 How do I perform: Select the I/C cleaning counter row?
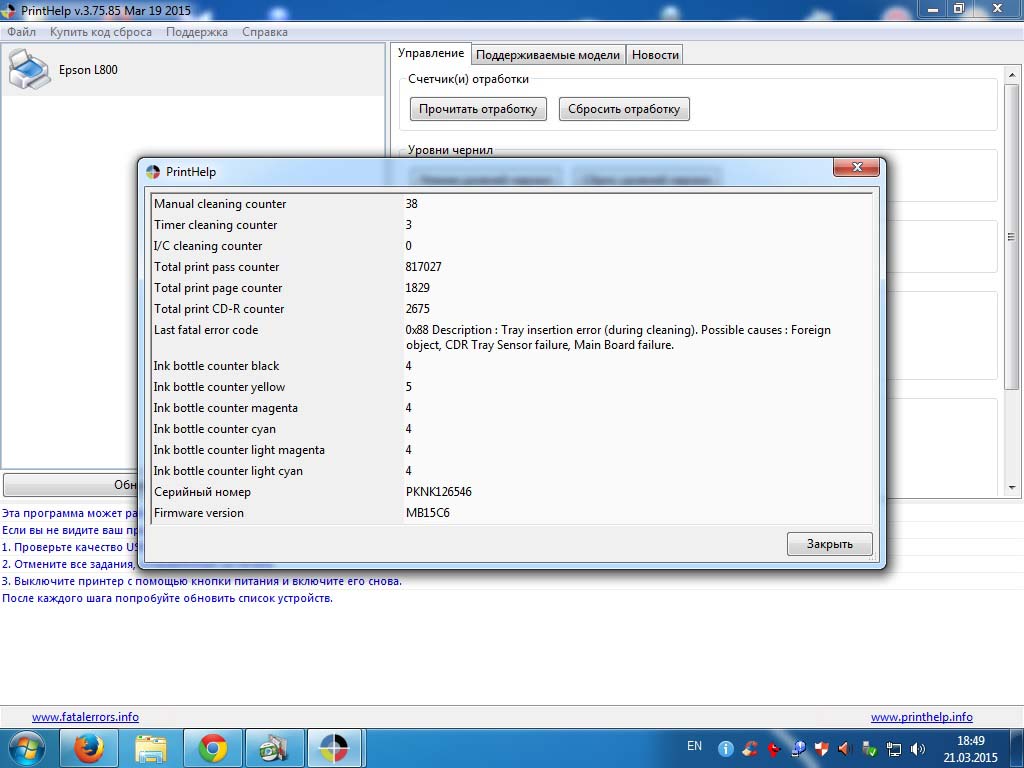pos(511,246)
